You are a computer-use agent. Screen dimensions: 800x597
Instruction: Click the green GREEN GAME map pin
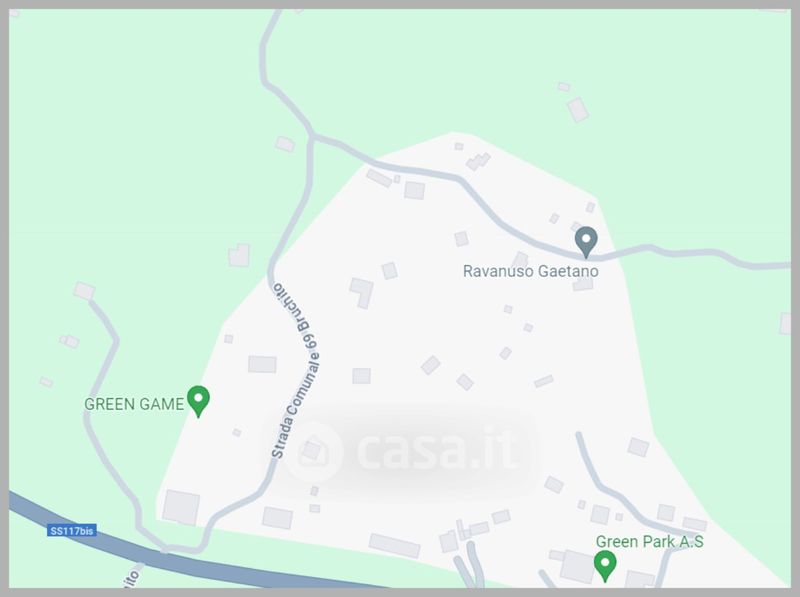198,401
